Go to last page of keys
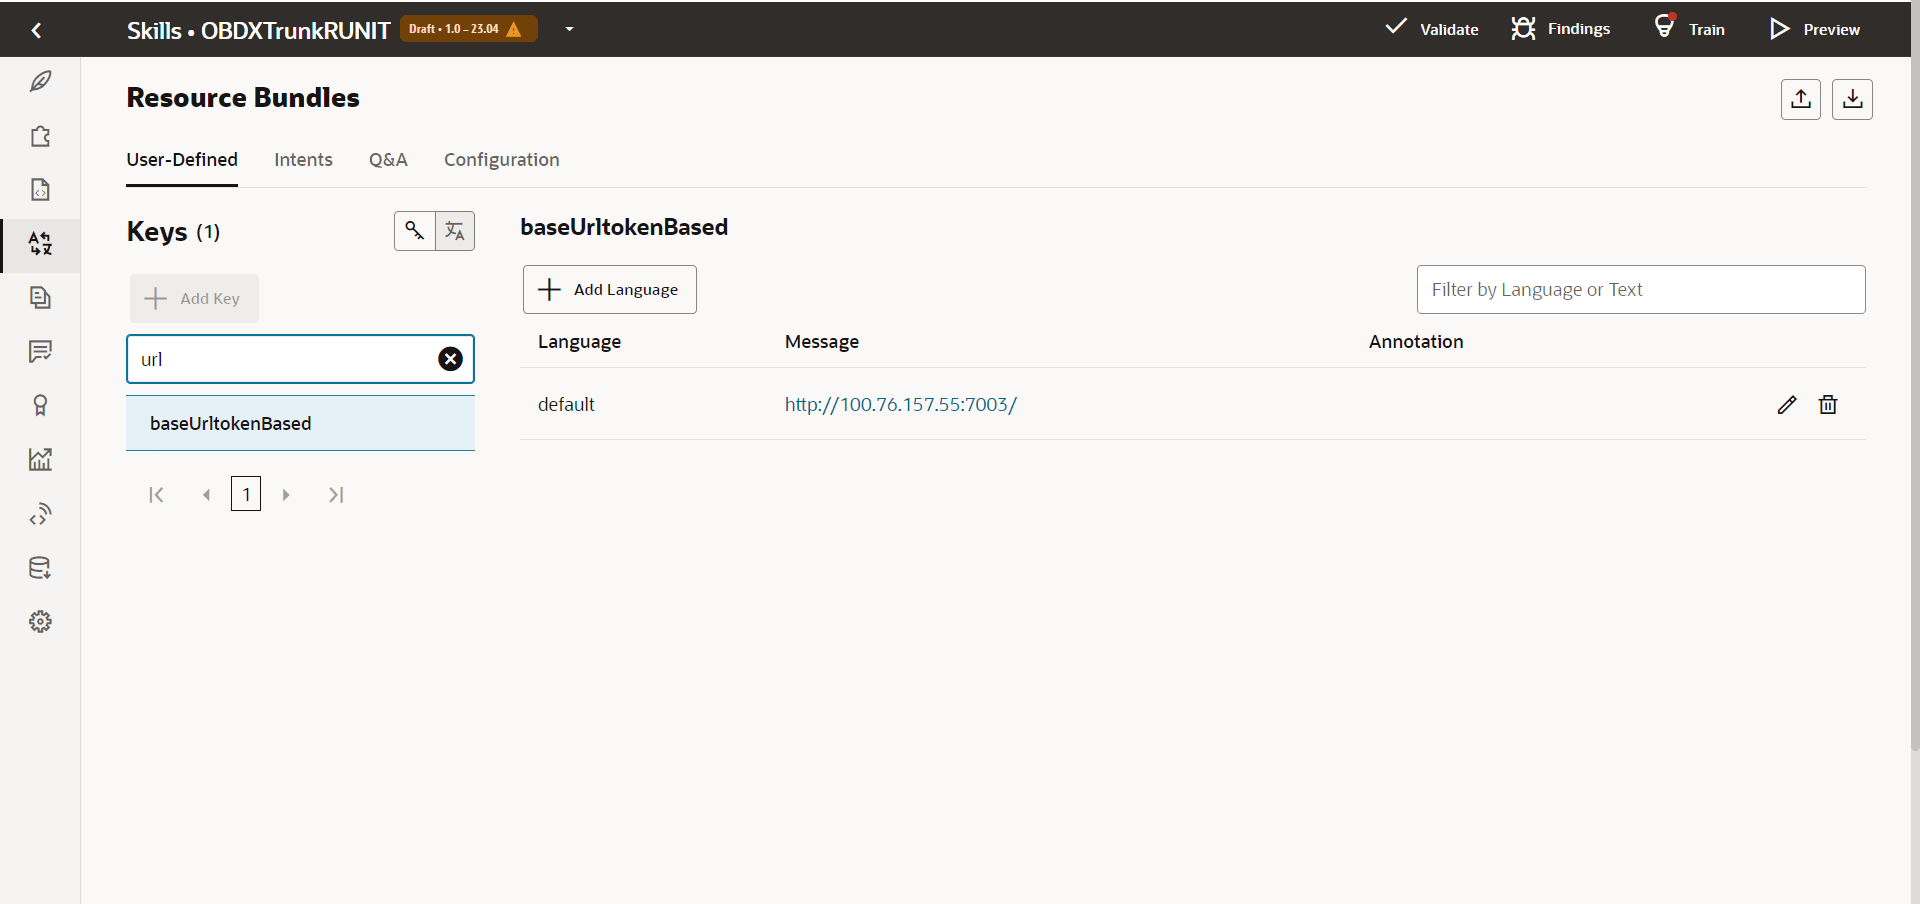This screenshot has height=904, width=1920. click(336, 495)
